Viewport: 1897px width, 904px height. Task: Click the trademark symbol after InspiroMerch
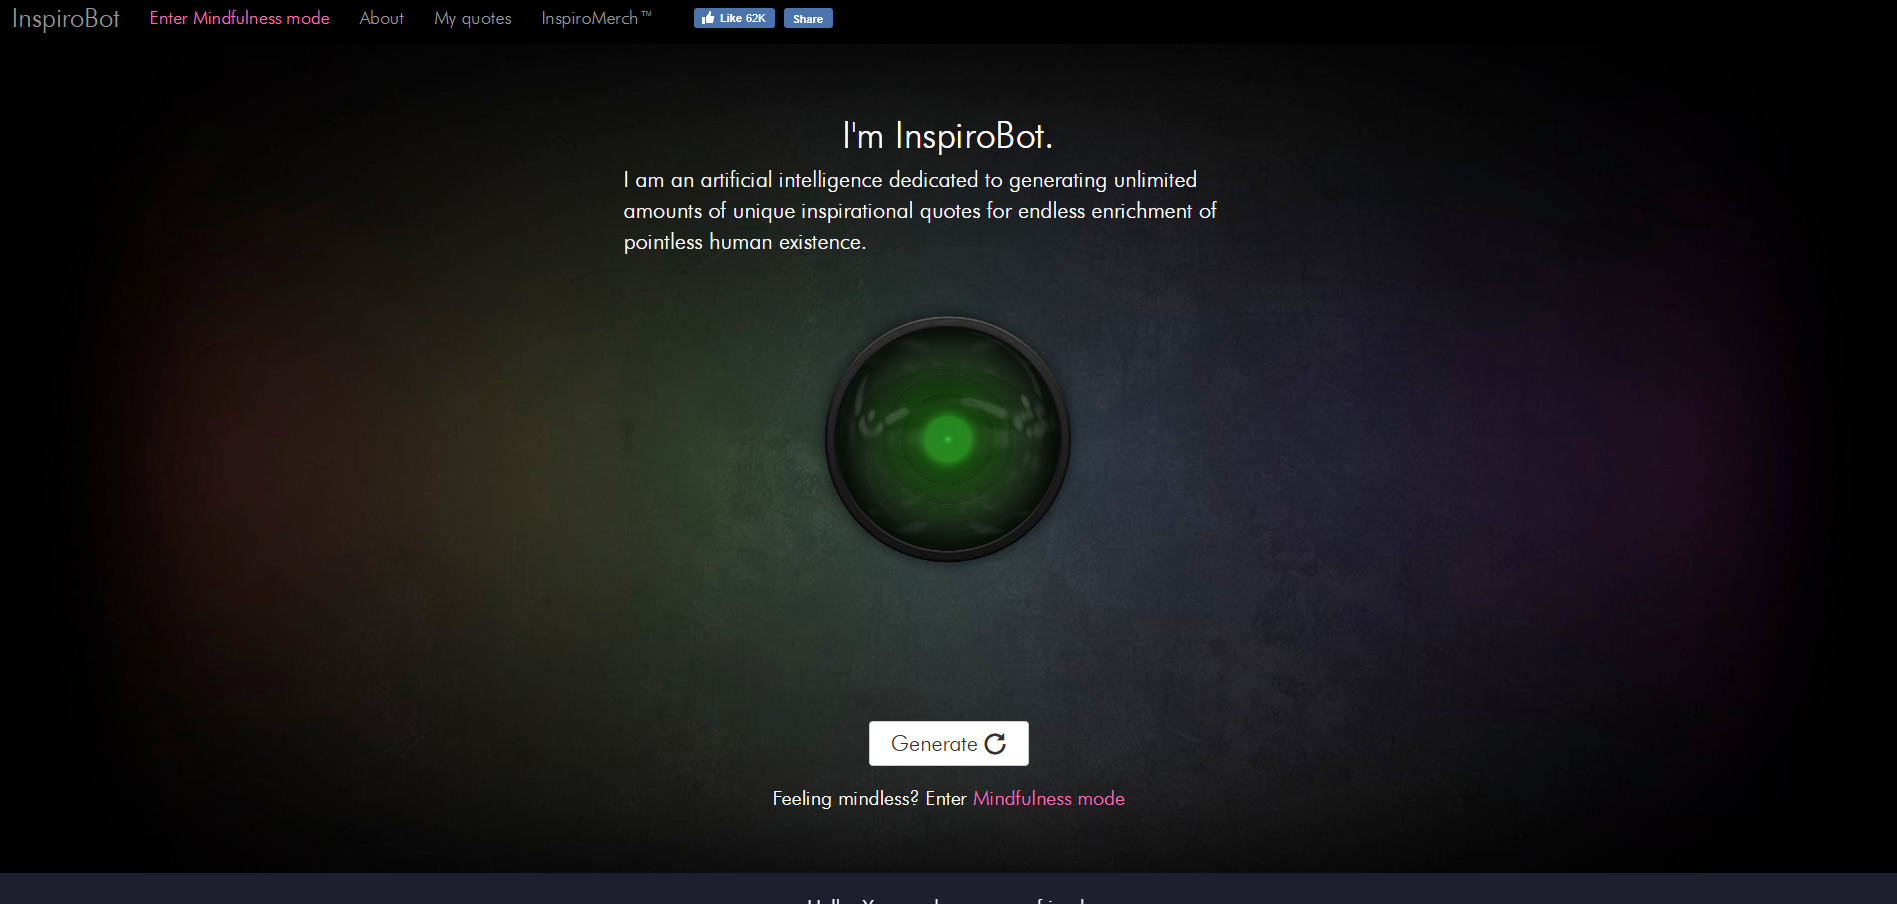646,14
